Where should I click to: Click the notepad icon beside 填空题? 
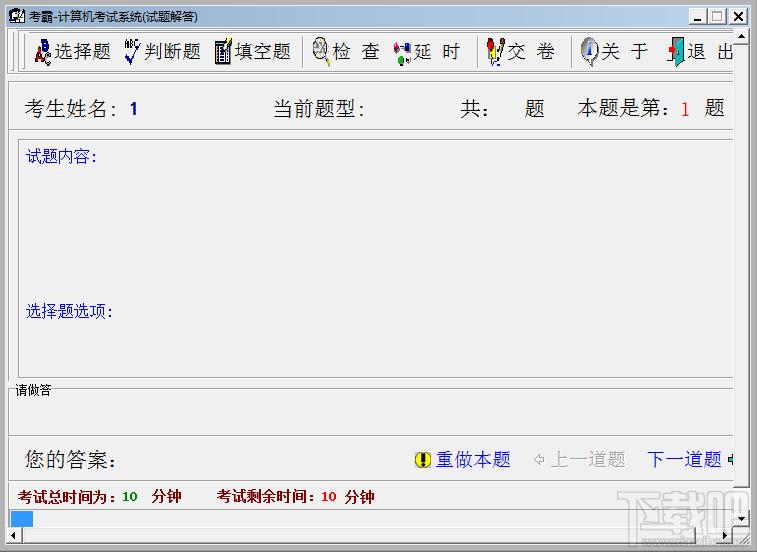click(223, 52)
